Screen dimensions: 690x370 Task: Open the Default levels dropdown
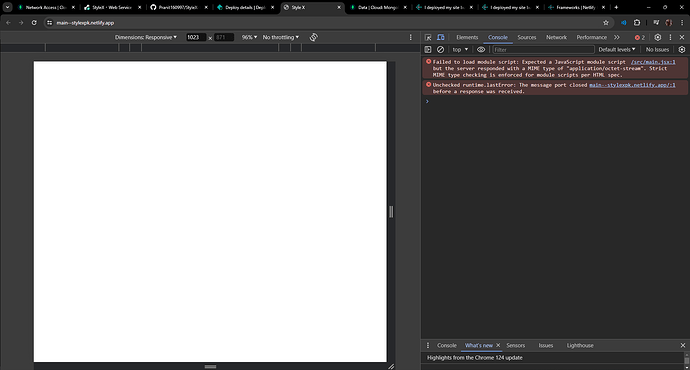617,50
